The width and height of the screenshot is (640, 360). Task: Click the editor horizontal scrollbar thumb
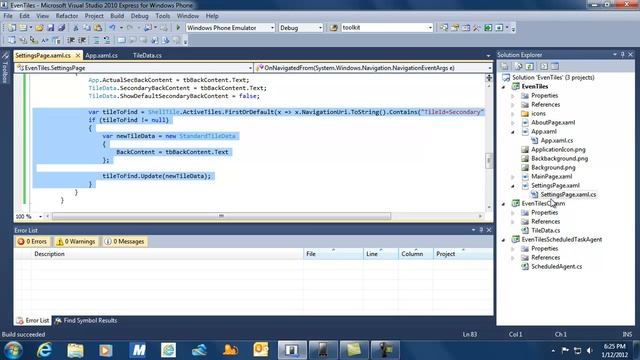click(221, 216)
